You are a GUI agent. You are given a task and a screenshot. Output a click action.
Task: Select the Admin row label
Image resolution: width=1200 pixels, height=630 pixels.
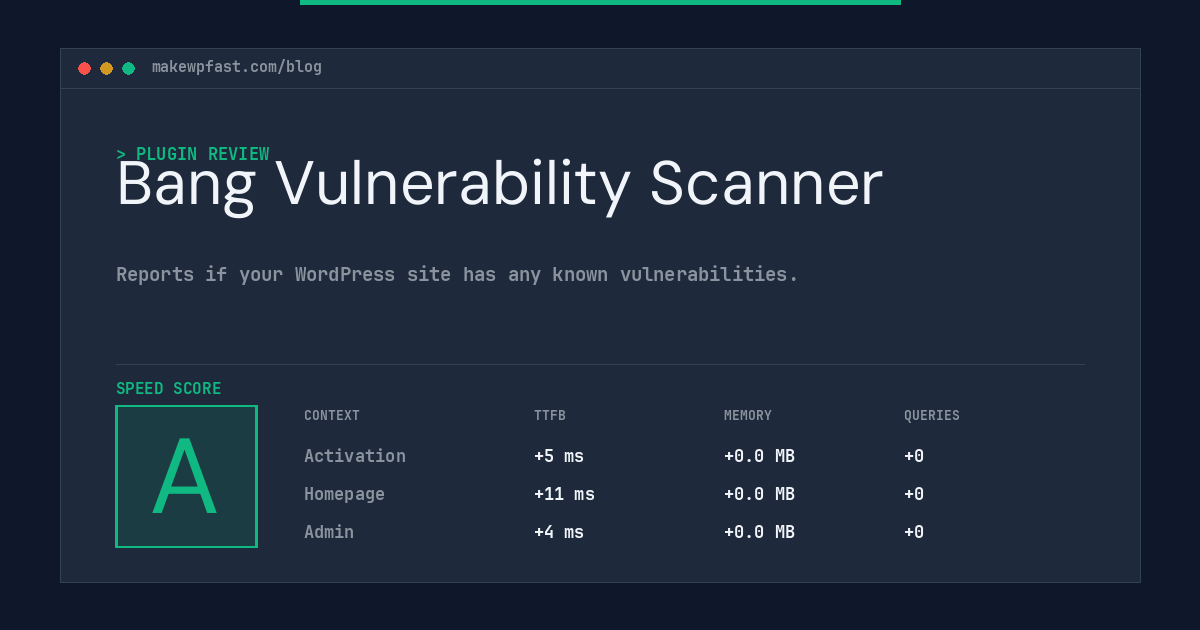pyautogui.click(x=329, y=532)
